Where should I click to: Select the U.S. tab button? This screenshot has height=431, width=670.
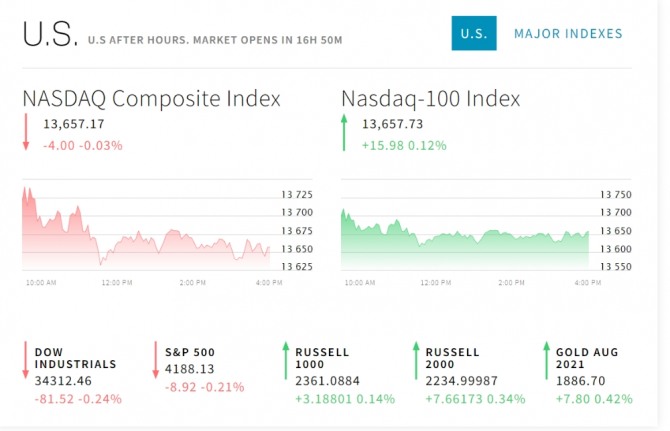474,33
